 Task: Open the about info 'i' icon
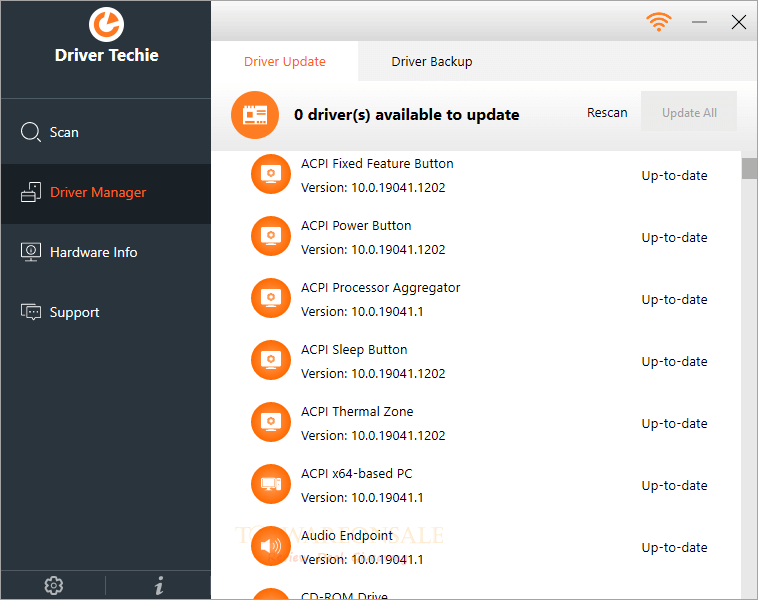click(x=159, y=585)
